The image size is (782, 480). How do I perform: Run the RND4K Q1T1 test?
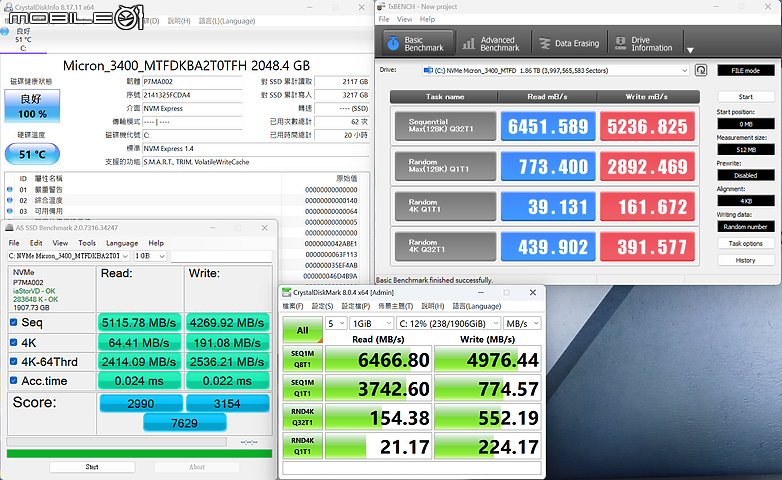pos(303,446)
